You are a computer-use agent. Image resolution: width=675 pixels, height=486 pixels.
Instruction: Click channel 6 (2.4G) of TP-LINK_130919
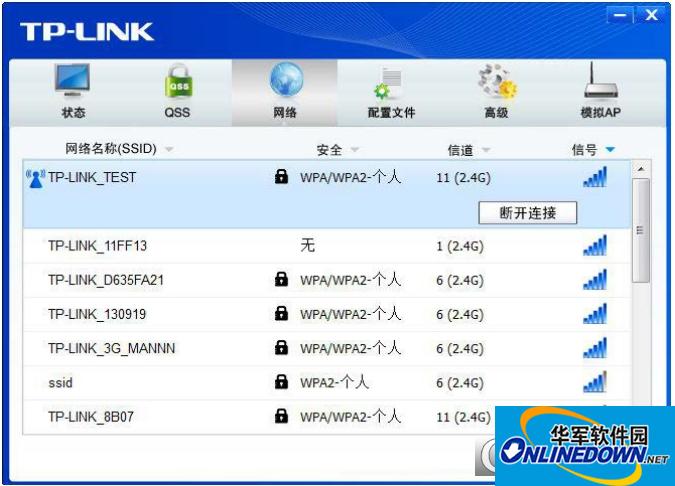coord(460,314)
